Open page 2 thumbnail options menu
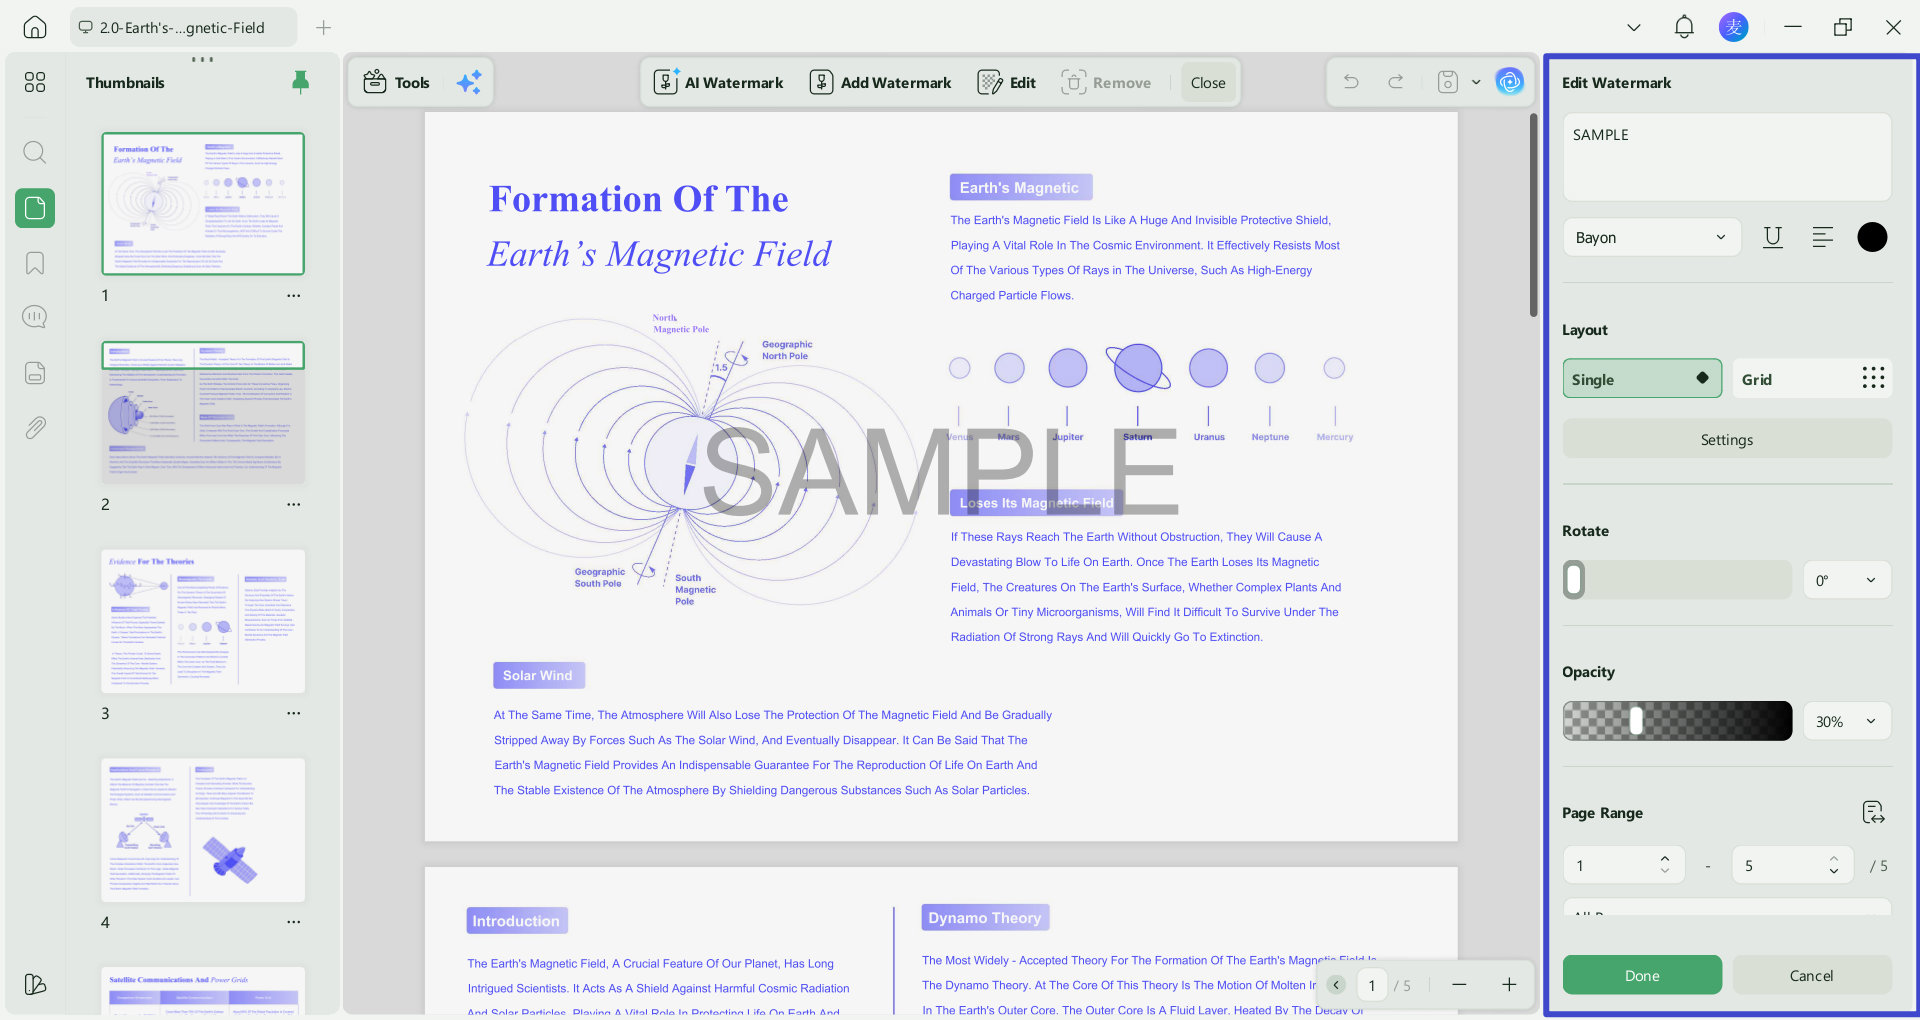Screen dimensions: 1920x1020 point(293,505)
